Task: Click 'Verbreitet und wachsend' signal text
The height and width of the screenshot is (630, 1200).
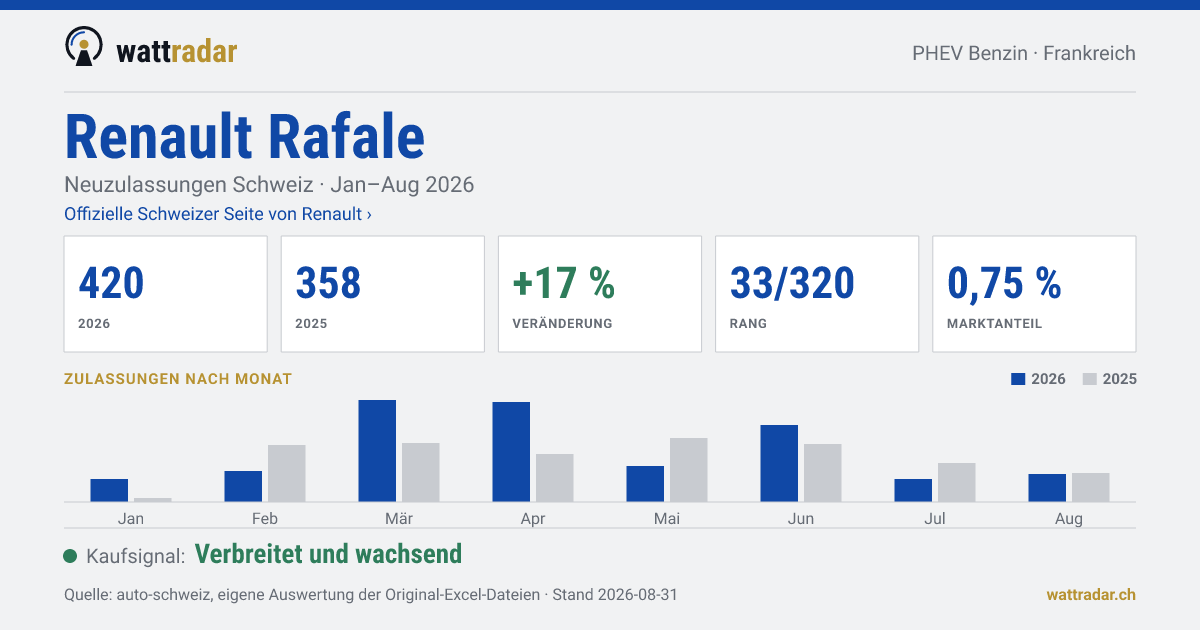Action: (328, 554)
